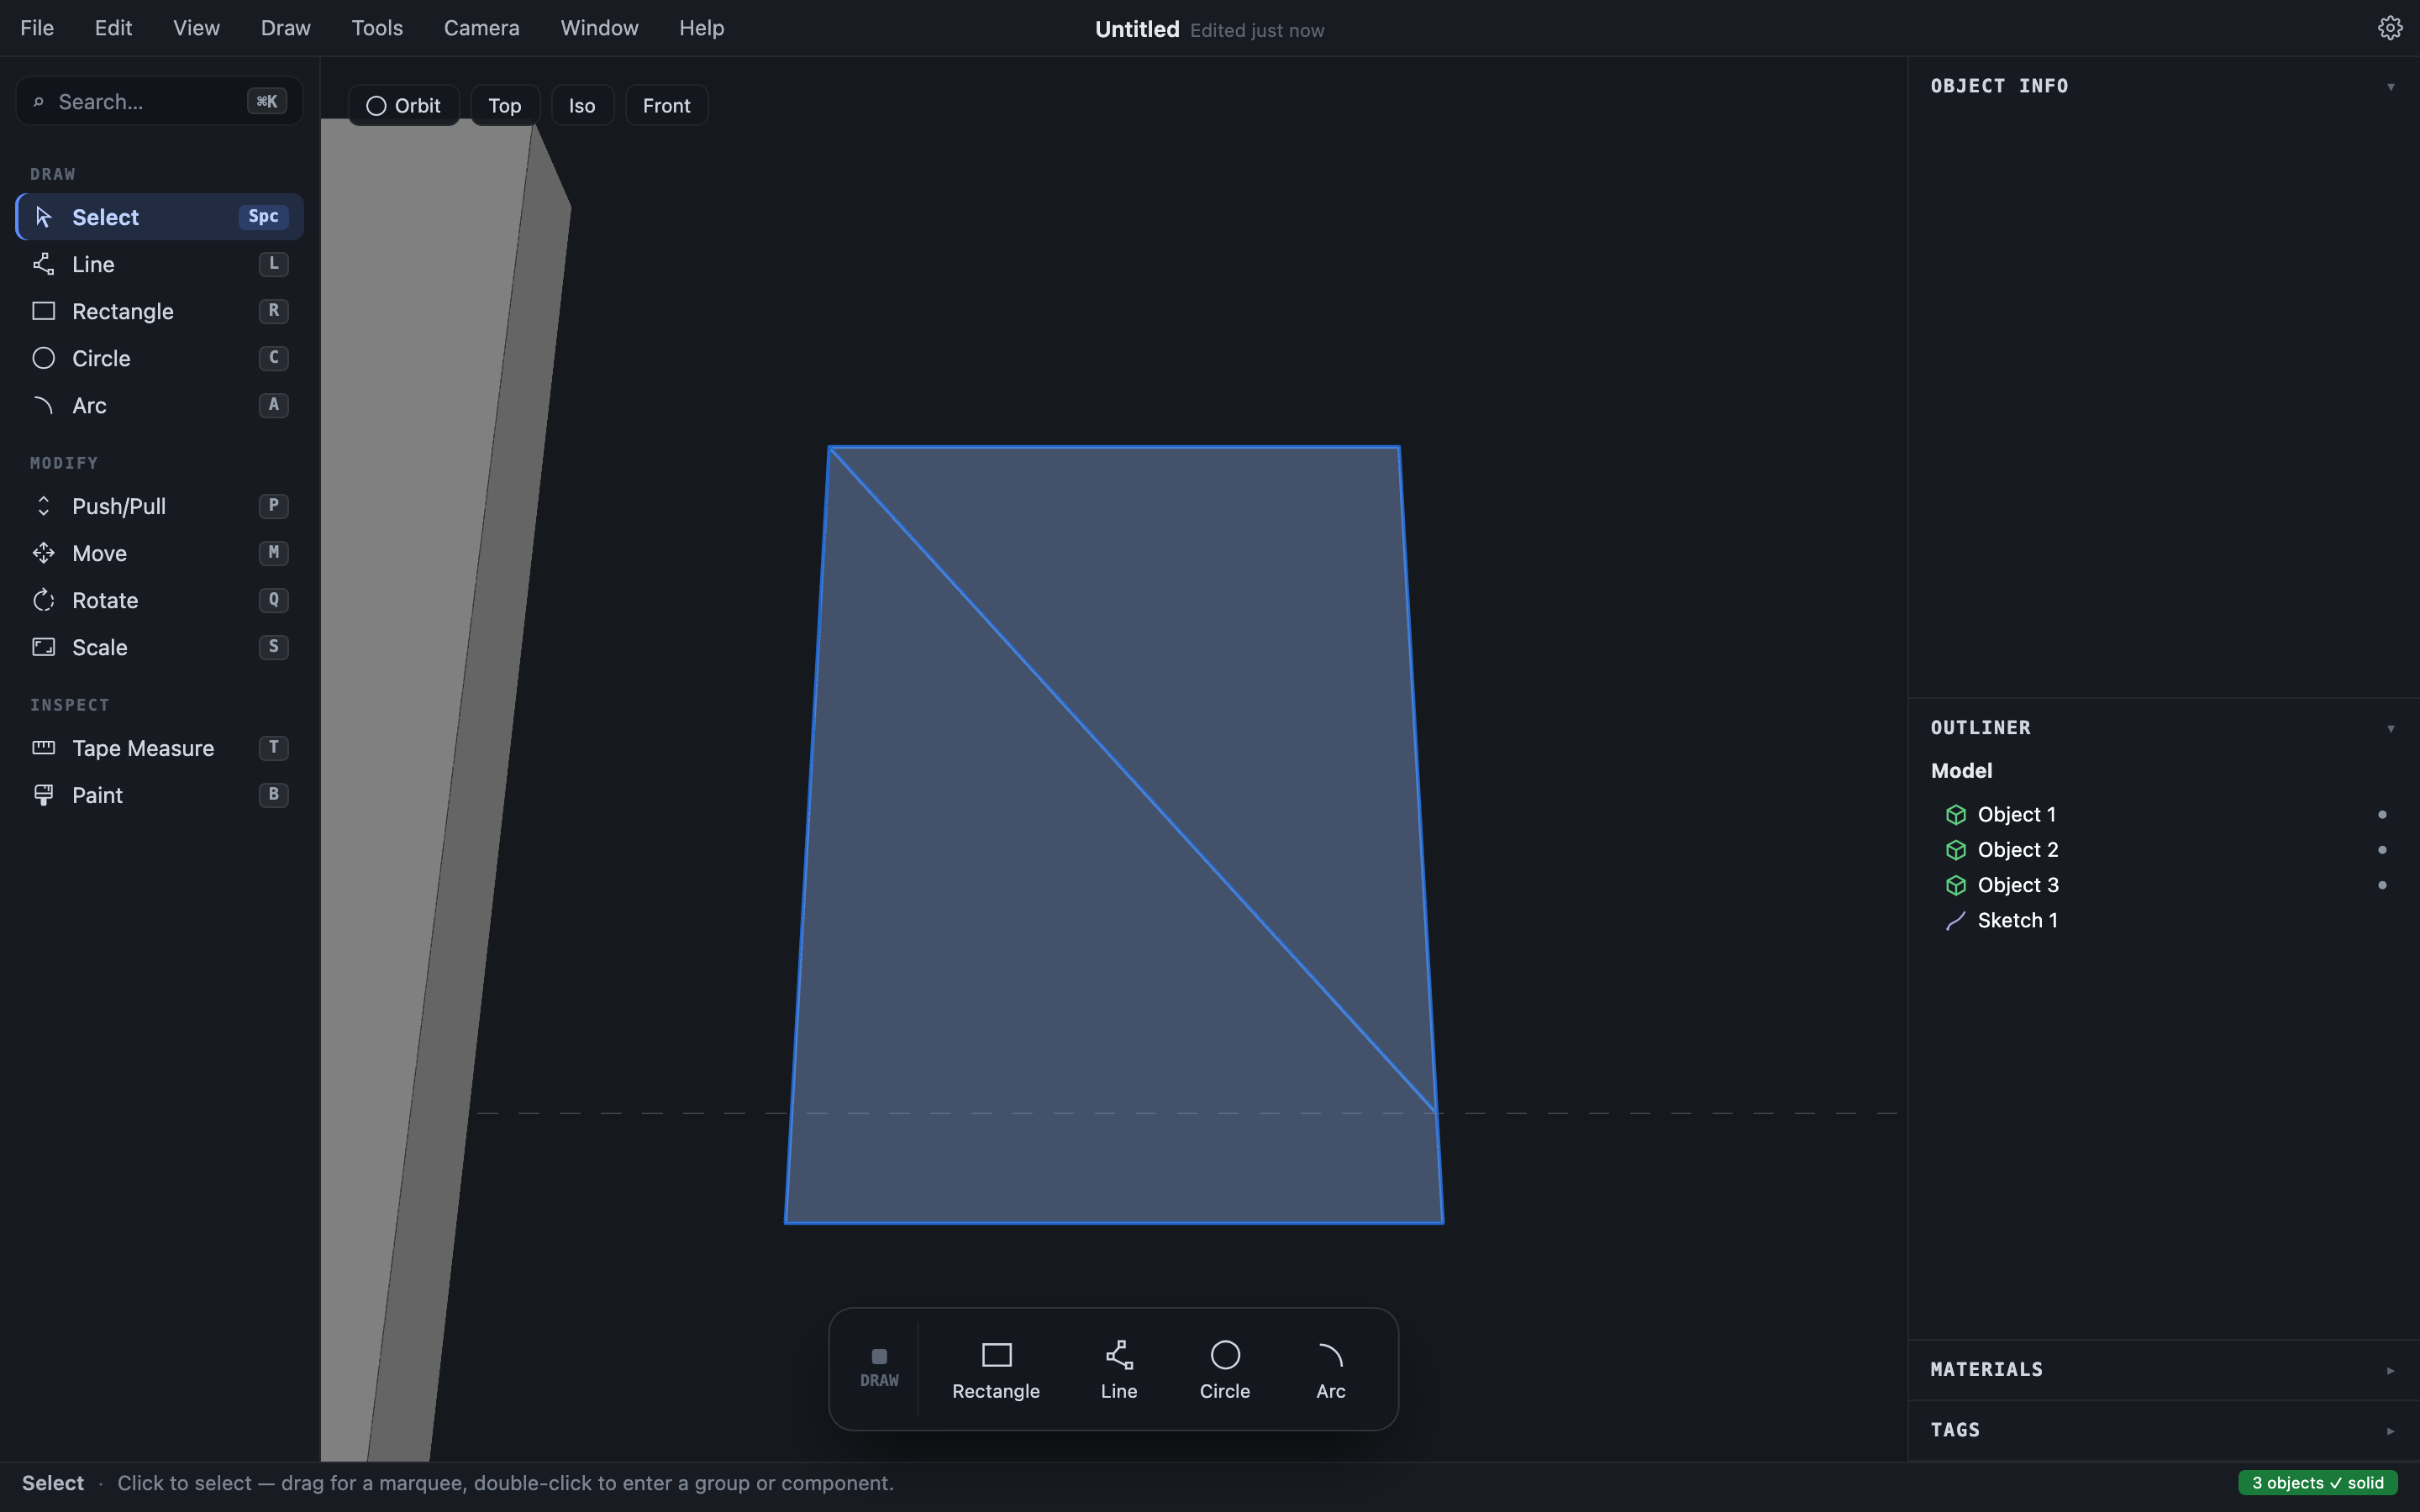Activate the Rotate tool
2420x1512 pixels.
[159, 600]
